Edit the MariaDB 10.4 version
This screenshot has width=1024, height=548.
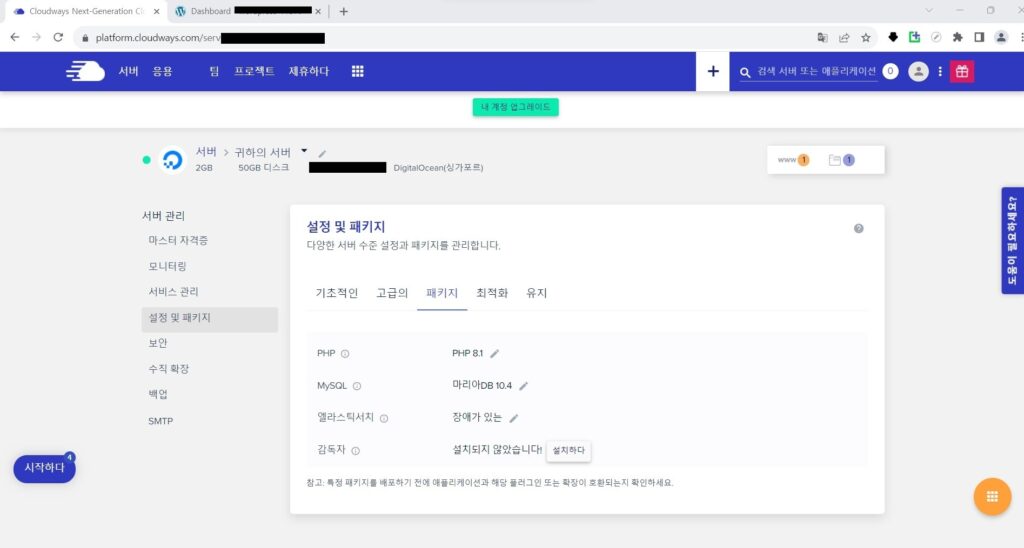pyautogui.click(x=523, y=386)
